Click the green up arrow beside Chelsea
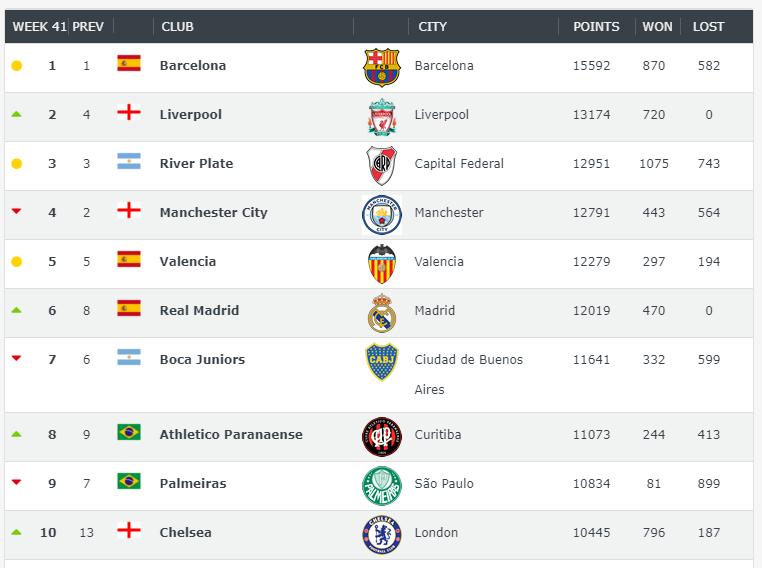Viewport: 762px width, 568px height. [16, 532]
